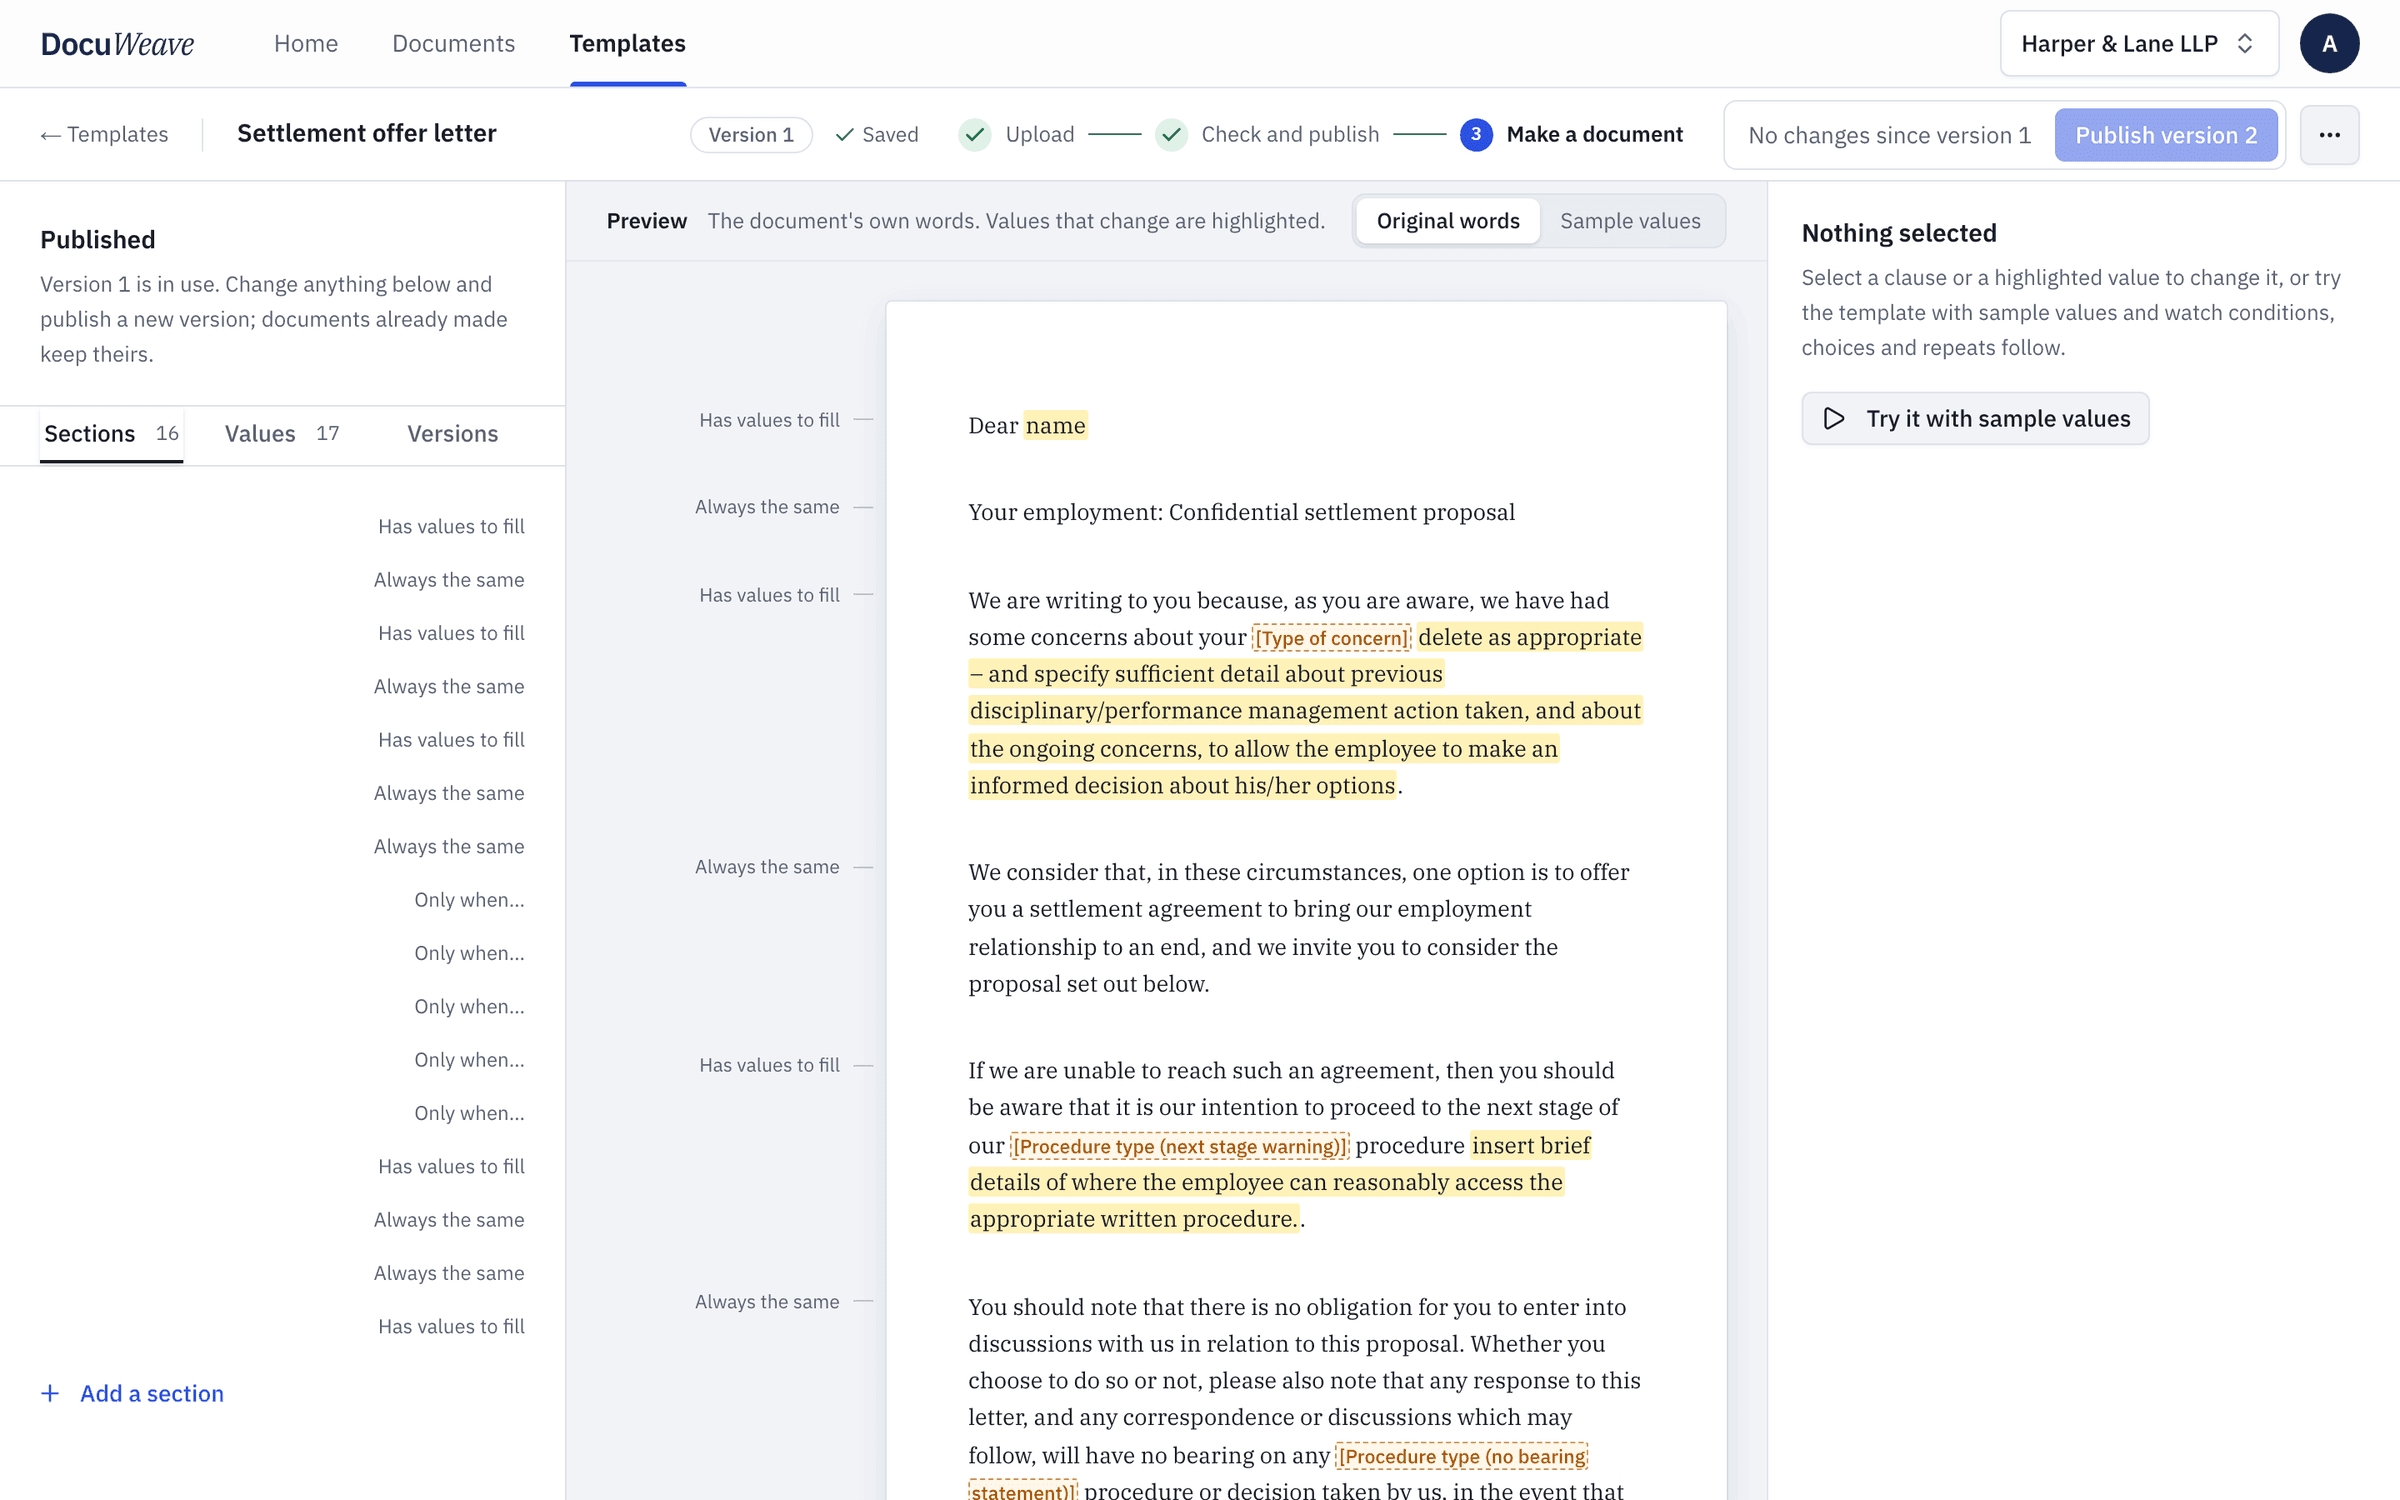Select the [Type of concern] placeholder
This screenshot has width=2400, height=1500.
[x=1331, y=638]
